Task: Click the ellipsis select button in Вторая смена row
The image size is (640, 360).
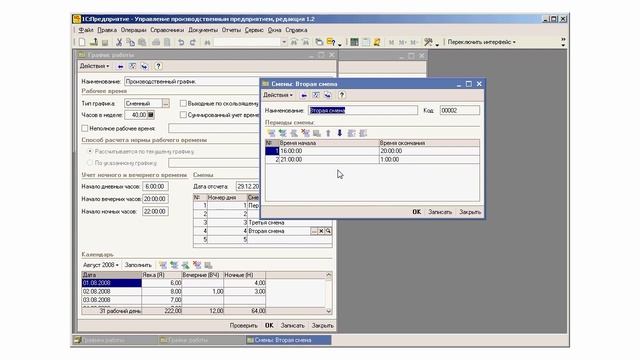Action: coord(314,231)
